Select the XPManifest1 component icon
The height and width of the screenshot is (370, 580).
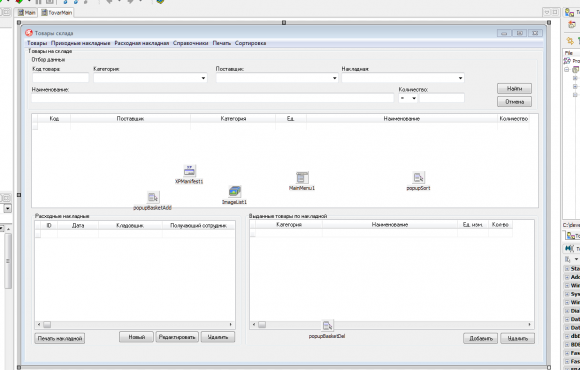pyautogui.click(x=189, y=171)
